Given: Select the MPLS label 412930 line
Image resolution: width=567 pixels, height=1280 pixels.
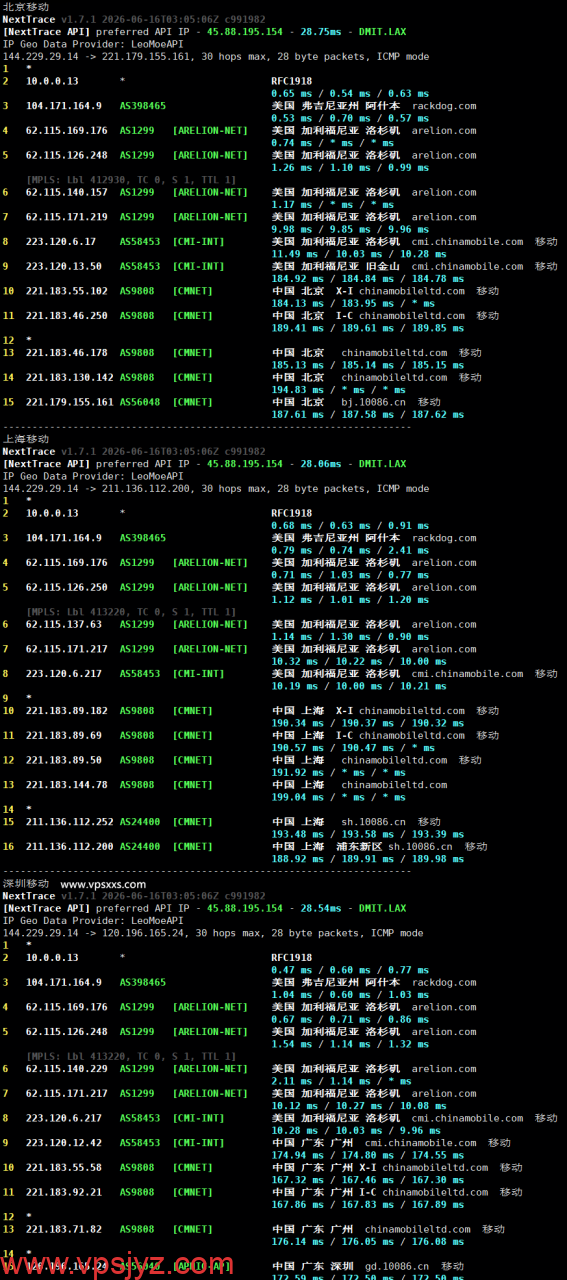Looking at the screenshot, I should (x=131, y=179).
